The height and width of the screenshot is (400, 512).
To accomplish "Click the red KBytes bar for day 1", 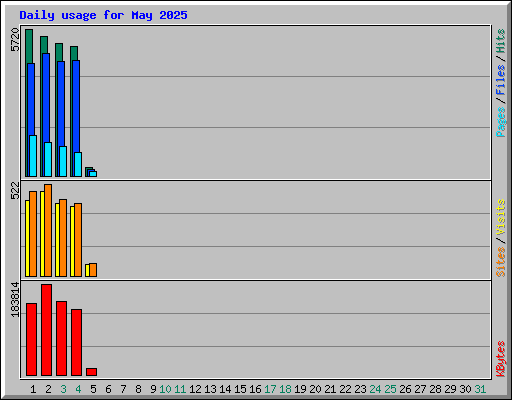I will pos(31,339).
